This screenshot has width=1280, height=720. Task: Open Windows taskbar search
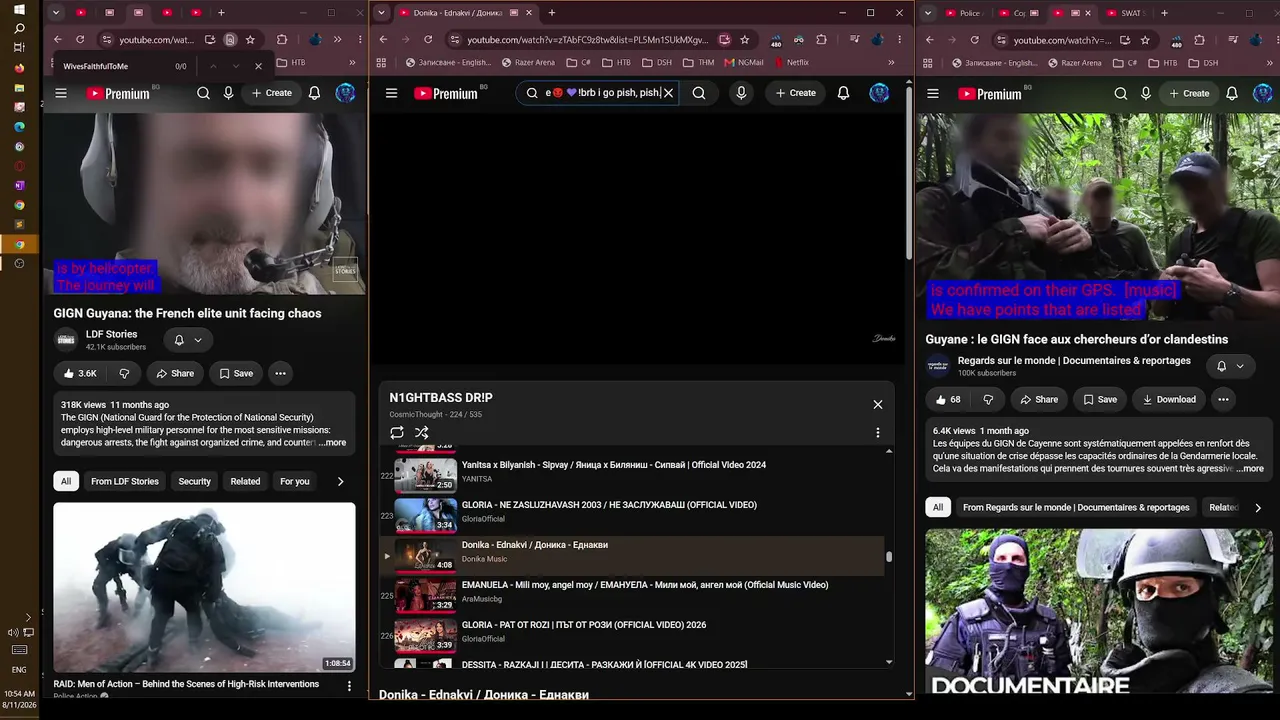[x=19, y=28]
